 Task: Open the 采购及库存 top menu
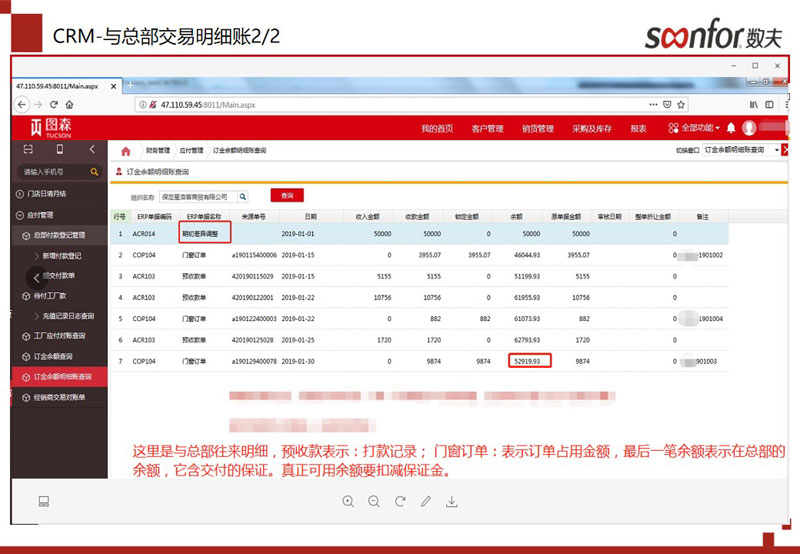tap(590, 129)
